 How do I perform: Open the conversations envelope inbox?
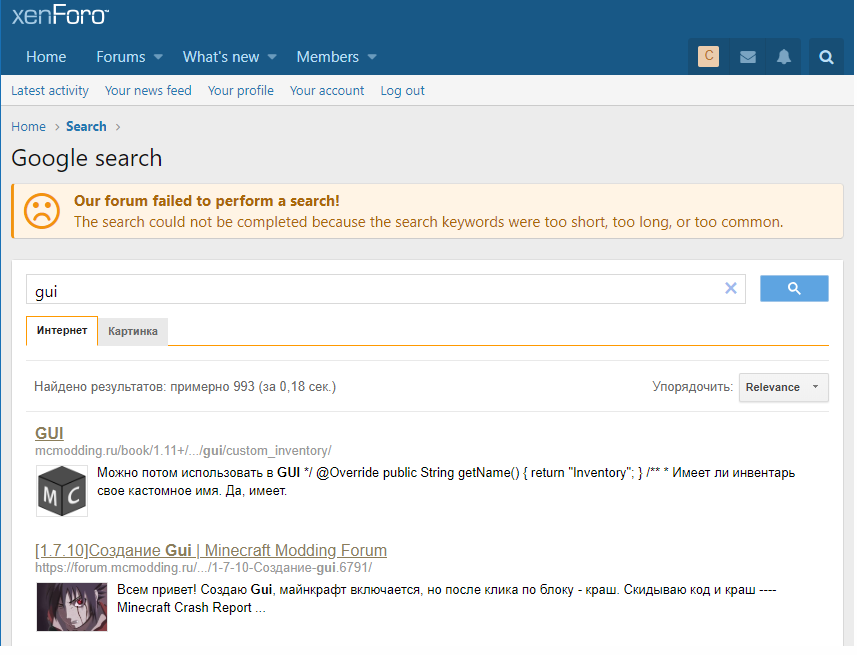747,57
